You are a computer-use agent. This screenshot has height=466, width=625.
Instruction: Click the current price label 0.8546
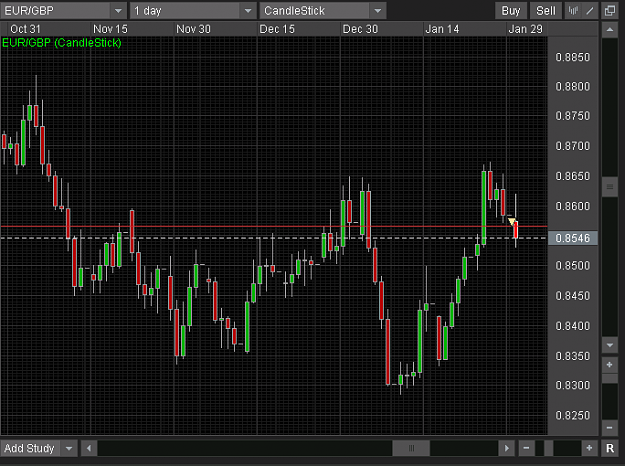572,238
